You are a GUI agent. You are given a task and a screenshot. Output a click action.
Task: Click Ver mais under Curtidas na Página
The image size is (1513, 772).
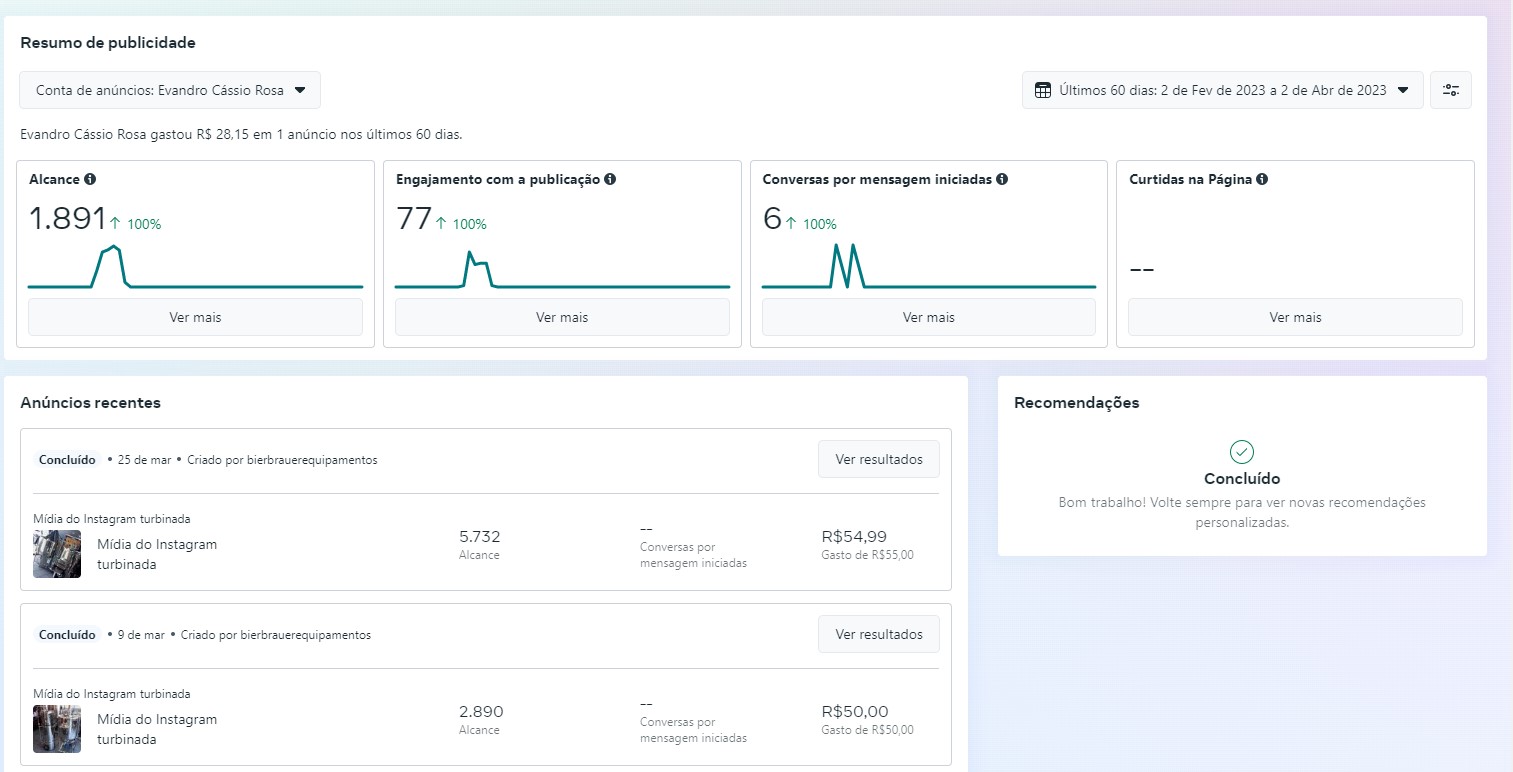click(1295, 317)
